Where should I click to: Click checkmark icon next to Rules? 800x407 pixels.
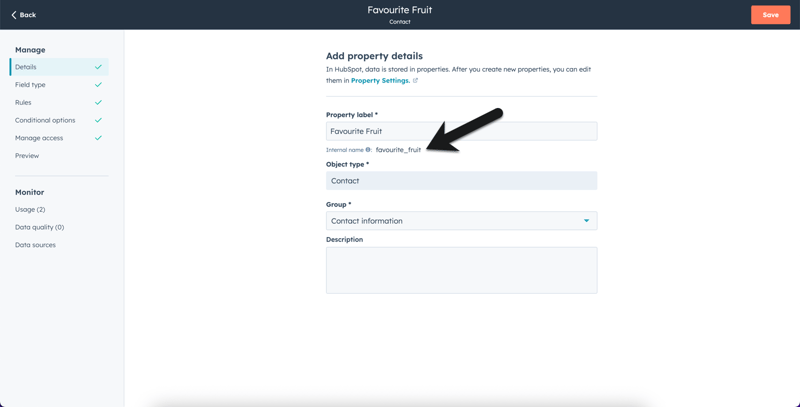[x=98, y=103]
